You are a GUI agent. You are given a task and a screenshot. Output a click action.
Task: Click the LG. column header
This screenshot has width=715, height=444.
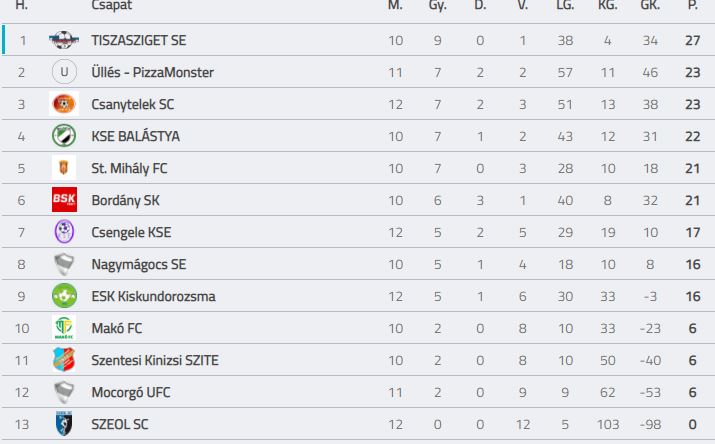click(565, 5)
